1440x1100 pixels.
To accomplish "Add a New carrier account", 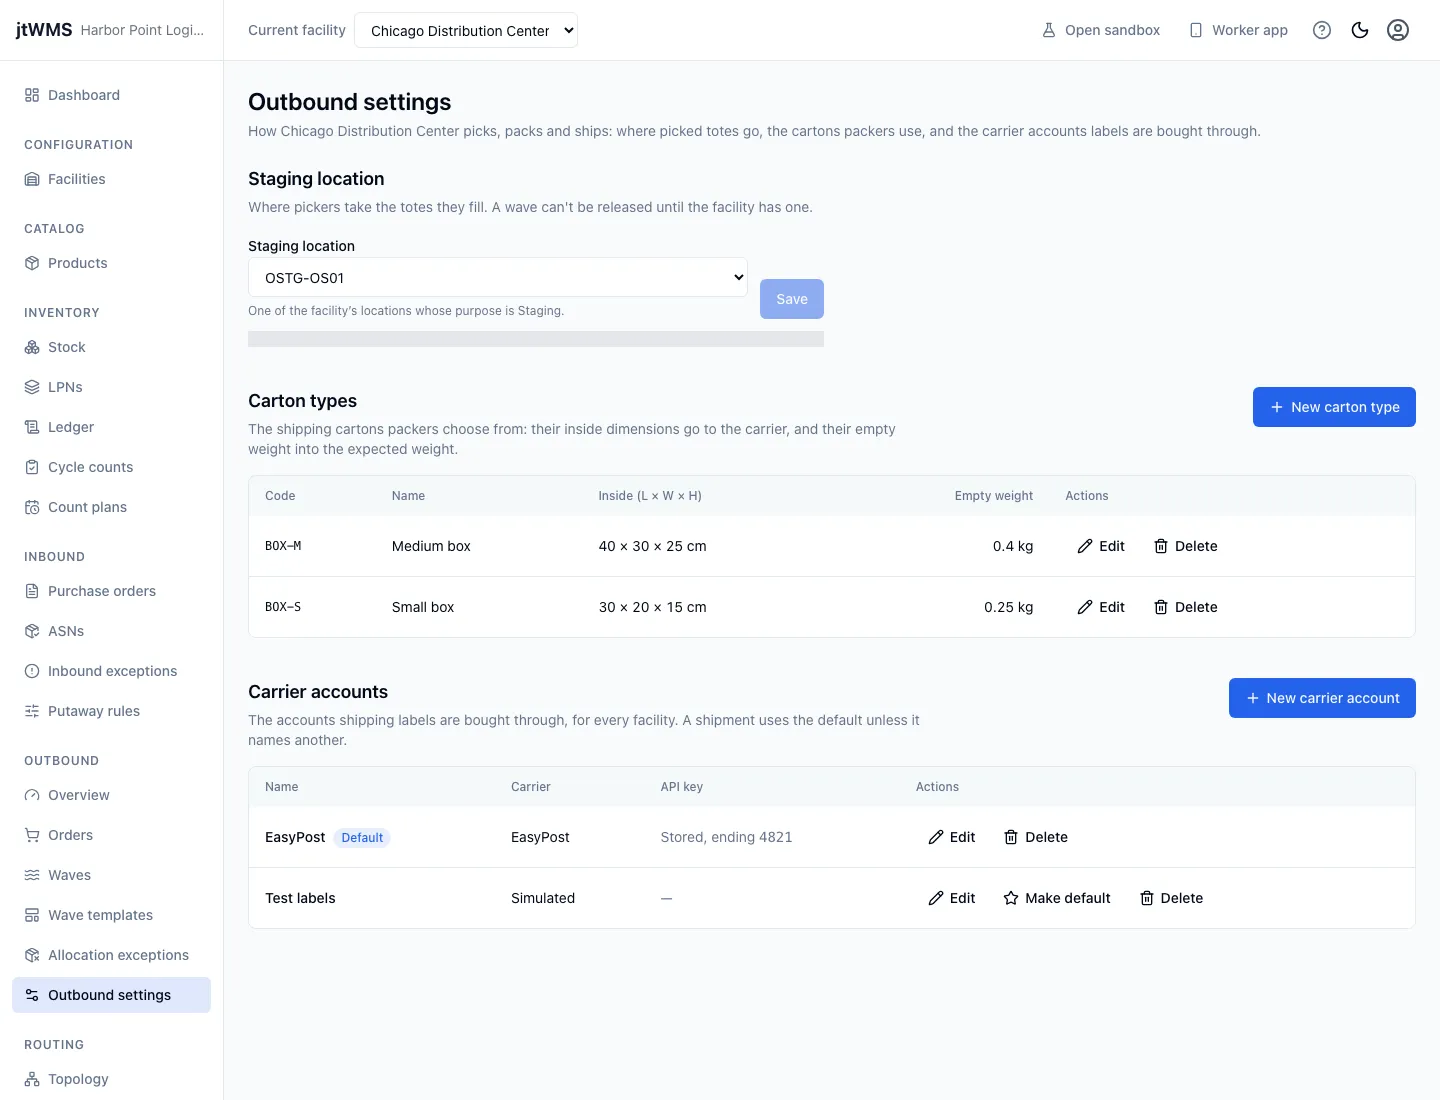I will pyautogui.click(x=1322, y=698).
